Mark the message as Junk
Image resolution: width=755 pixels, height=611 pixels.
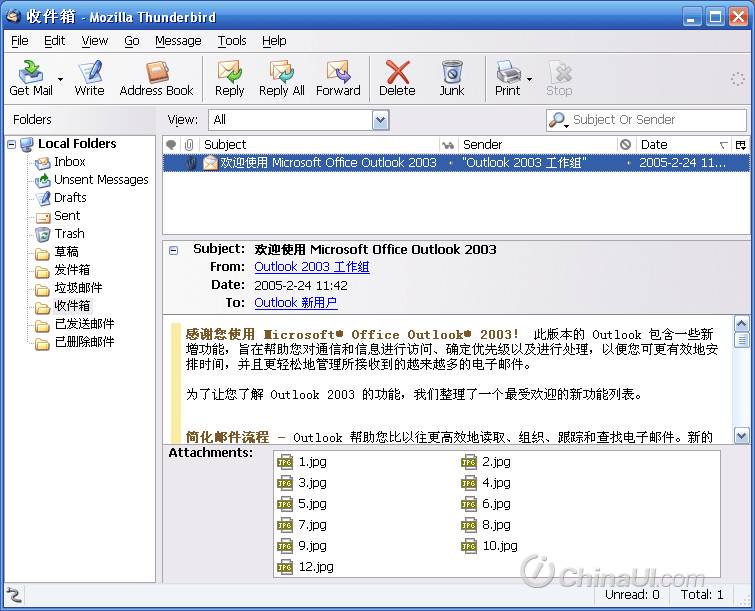pos(452,77)
